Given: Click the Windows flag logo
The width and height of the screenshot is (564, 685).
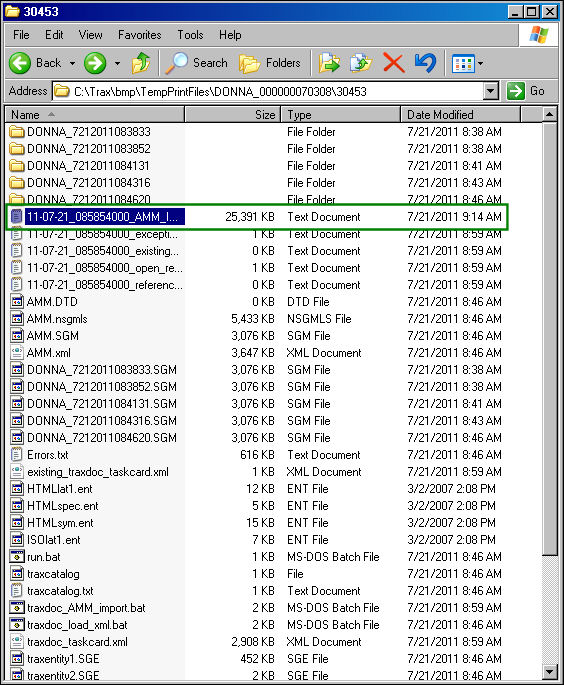Looking at the screenshot, I should [x=539, y=35].
